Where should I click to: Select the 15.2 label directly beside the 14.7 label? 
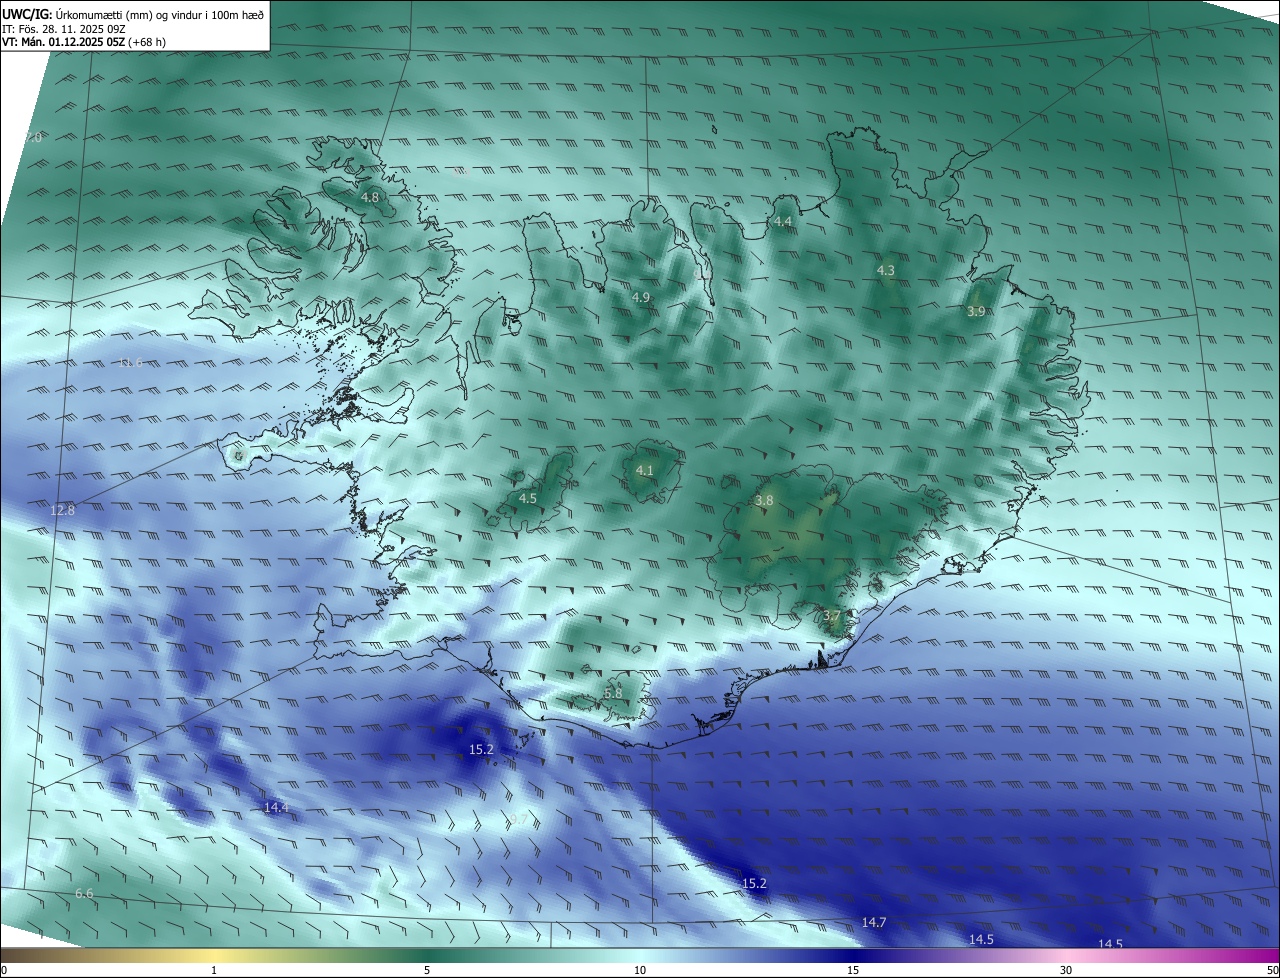pos(754,884)
